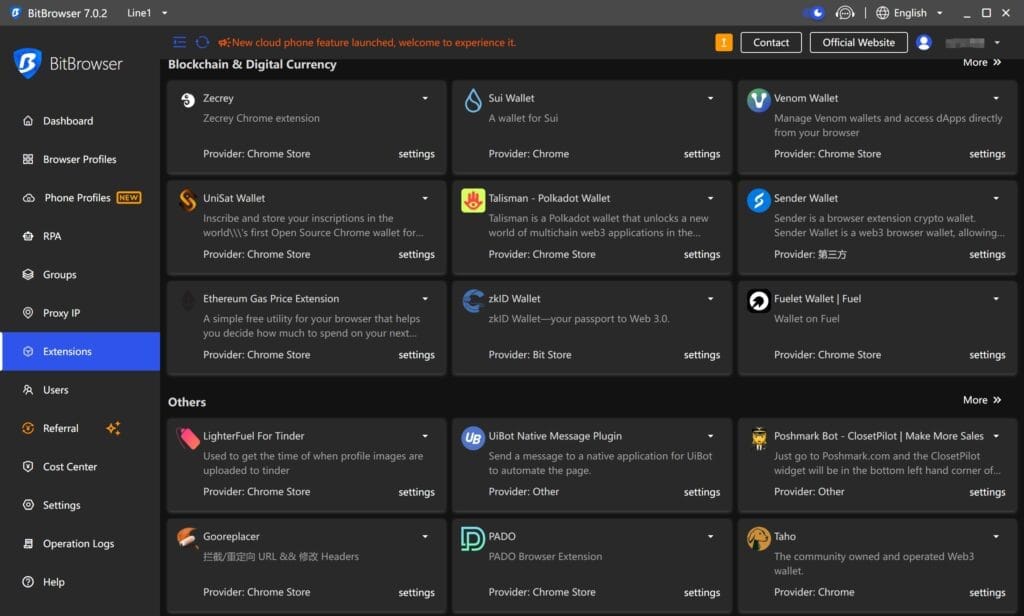Open Settings in sidebar
The width and height of the screenshot is (1024, 616).
80,505
